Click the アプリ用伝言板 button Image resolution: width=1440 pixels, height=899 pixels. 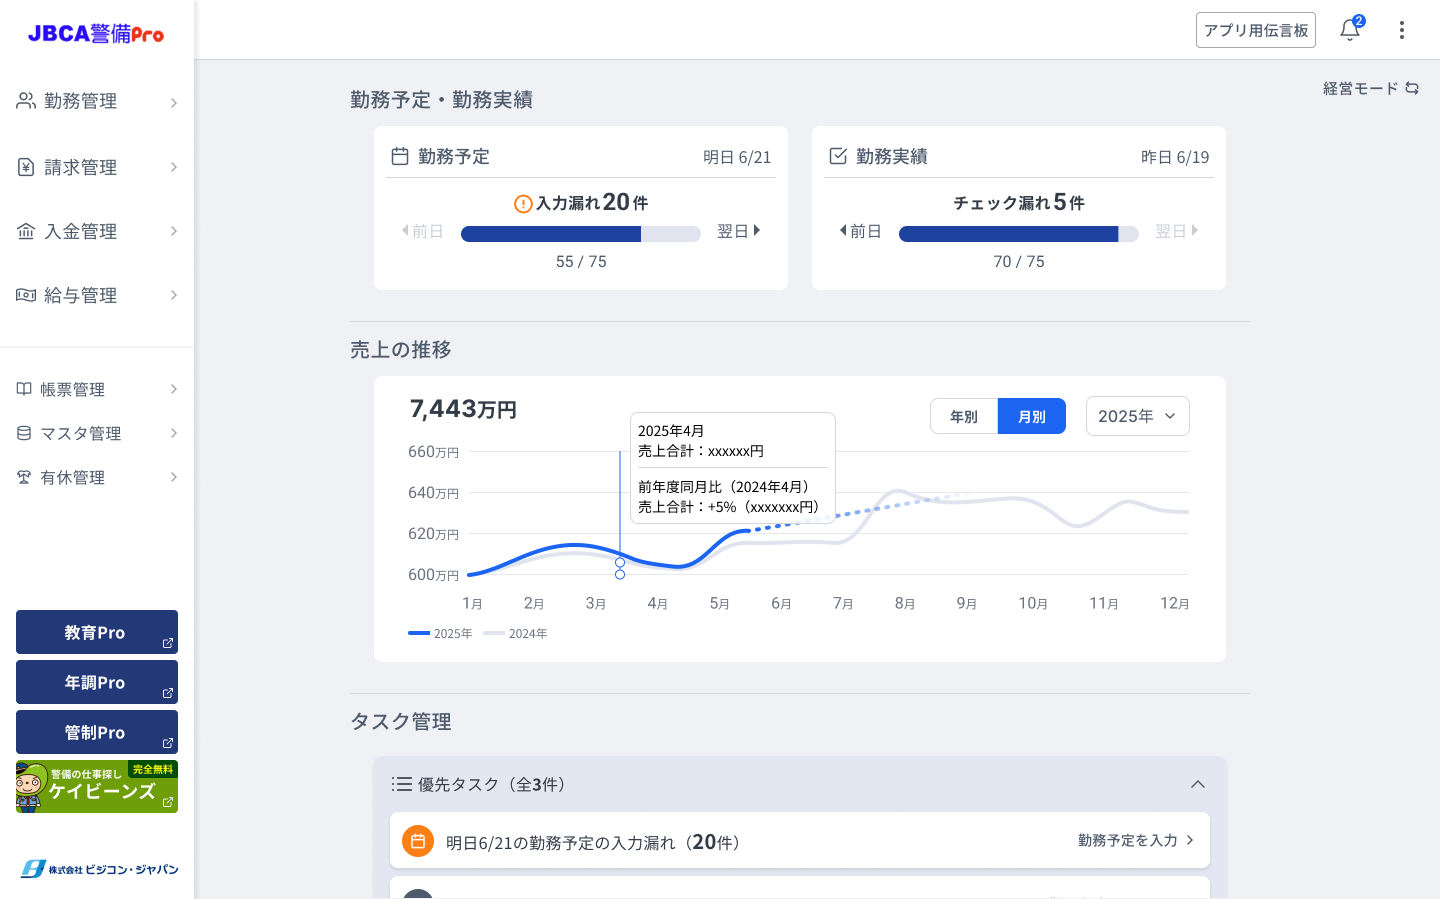(x=1255, y=30)
